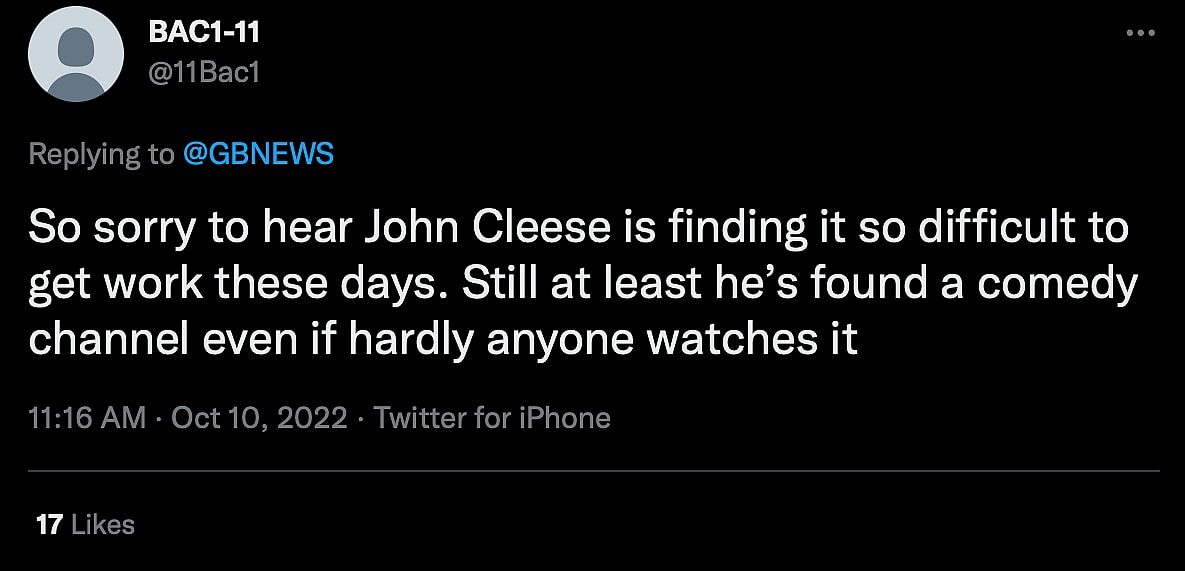Click the divider line above the likes
This screenshot has height=571, width=1185.
pos(592,470)
